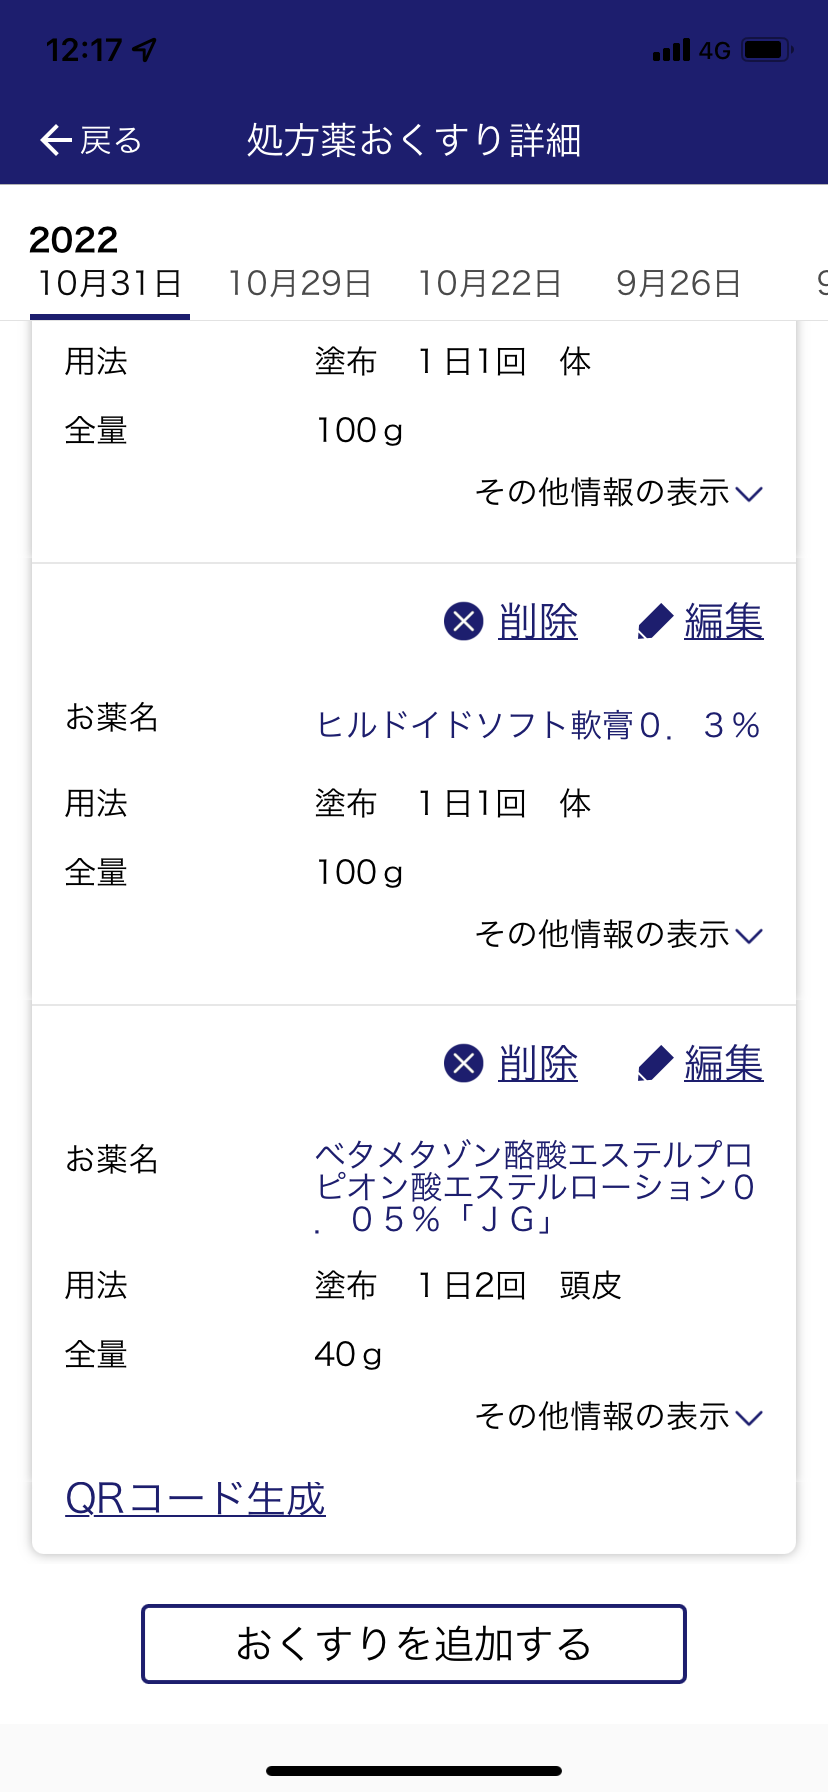Viewport: 828px width, 1792px height.
Task: Open the 10月22日 date tab
Action: (x=490, y=284)
